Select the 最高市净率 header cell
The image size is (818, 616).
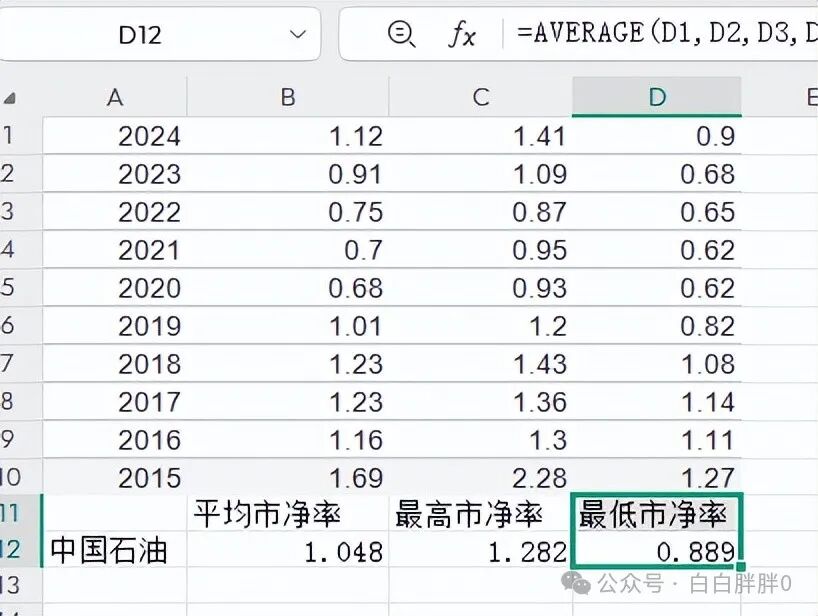coord(480,513)
